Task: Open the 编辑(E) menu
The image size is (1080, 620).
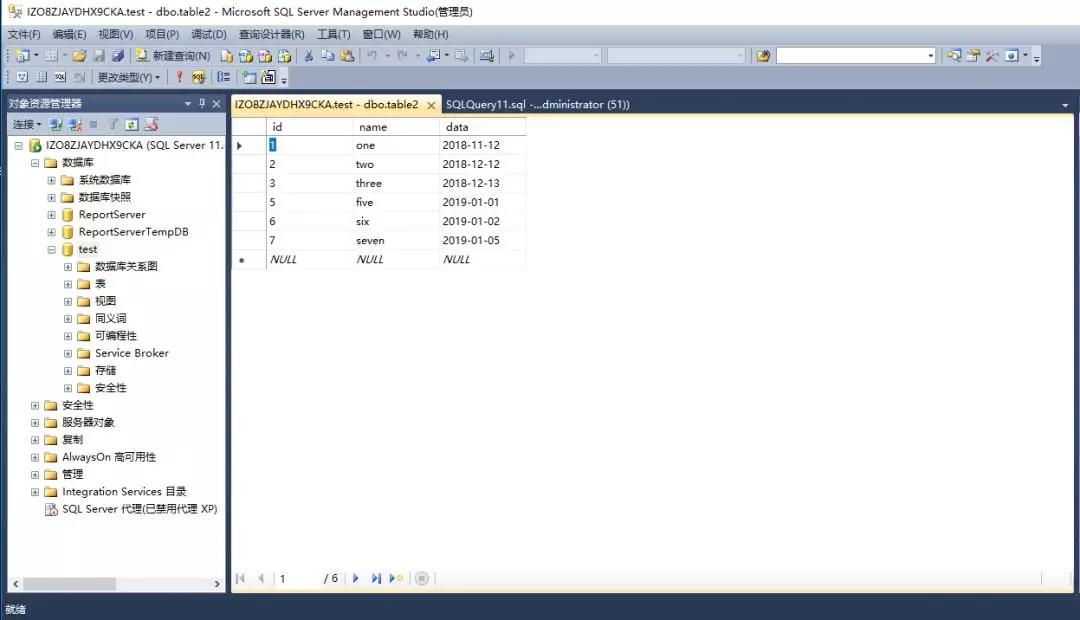Action: pos(70,34)
